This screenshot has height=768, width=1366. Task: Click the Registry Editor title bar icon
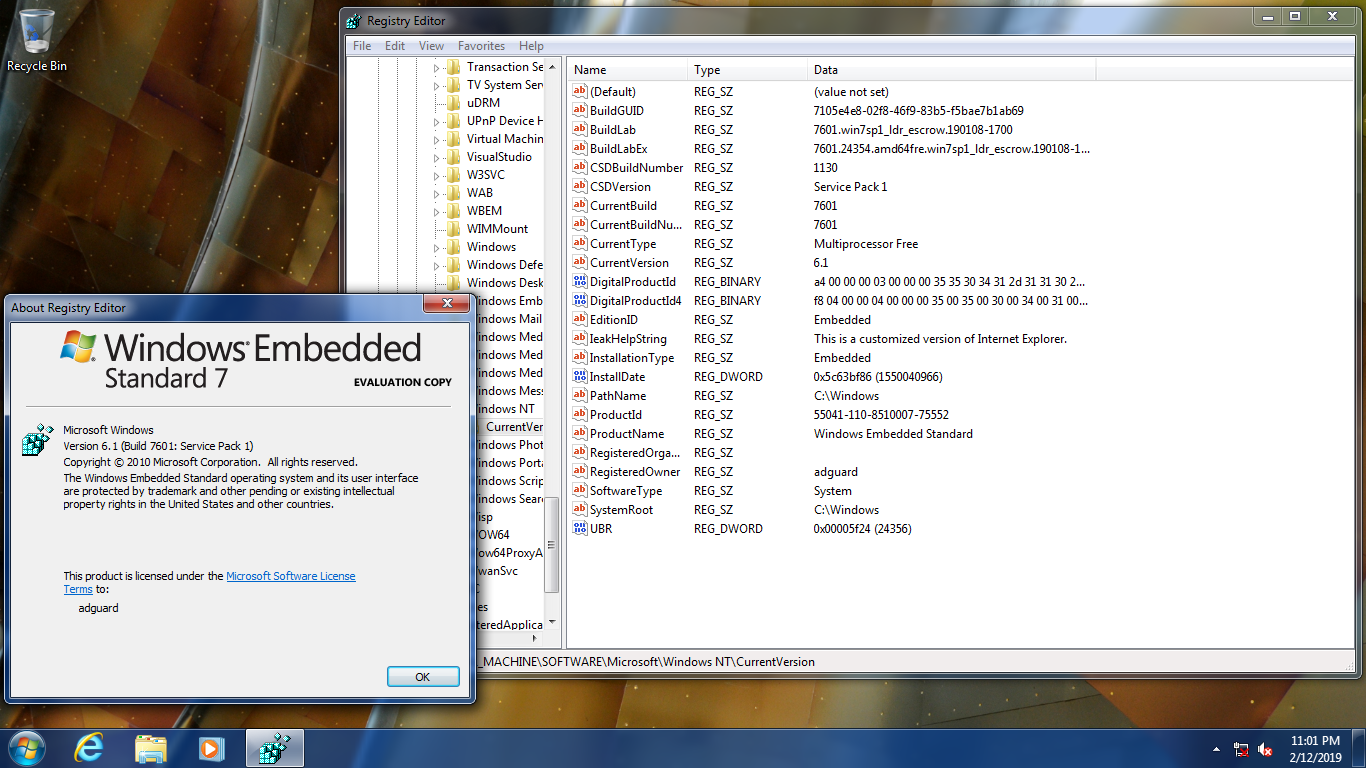(x=353, y=21)
